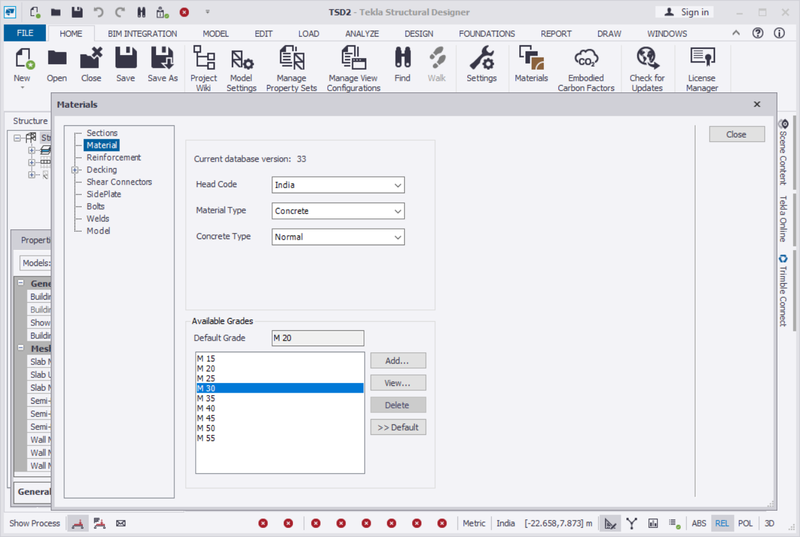
Task: Click the Materials ribbon icon
Action: 531,58
